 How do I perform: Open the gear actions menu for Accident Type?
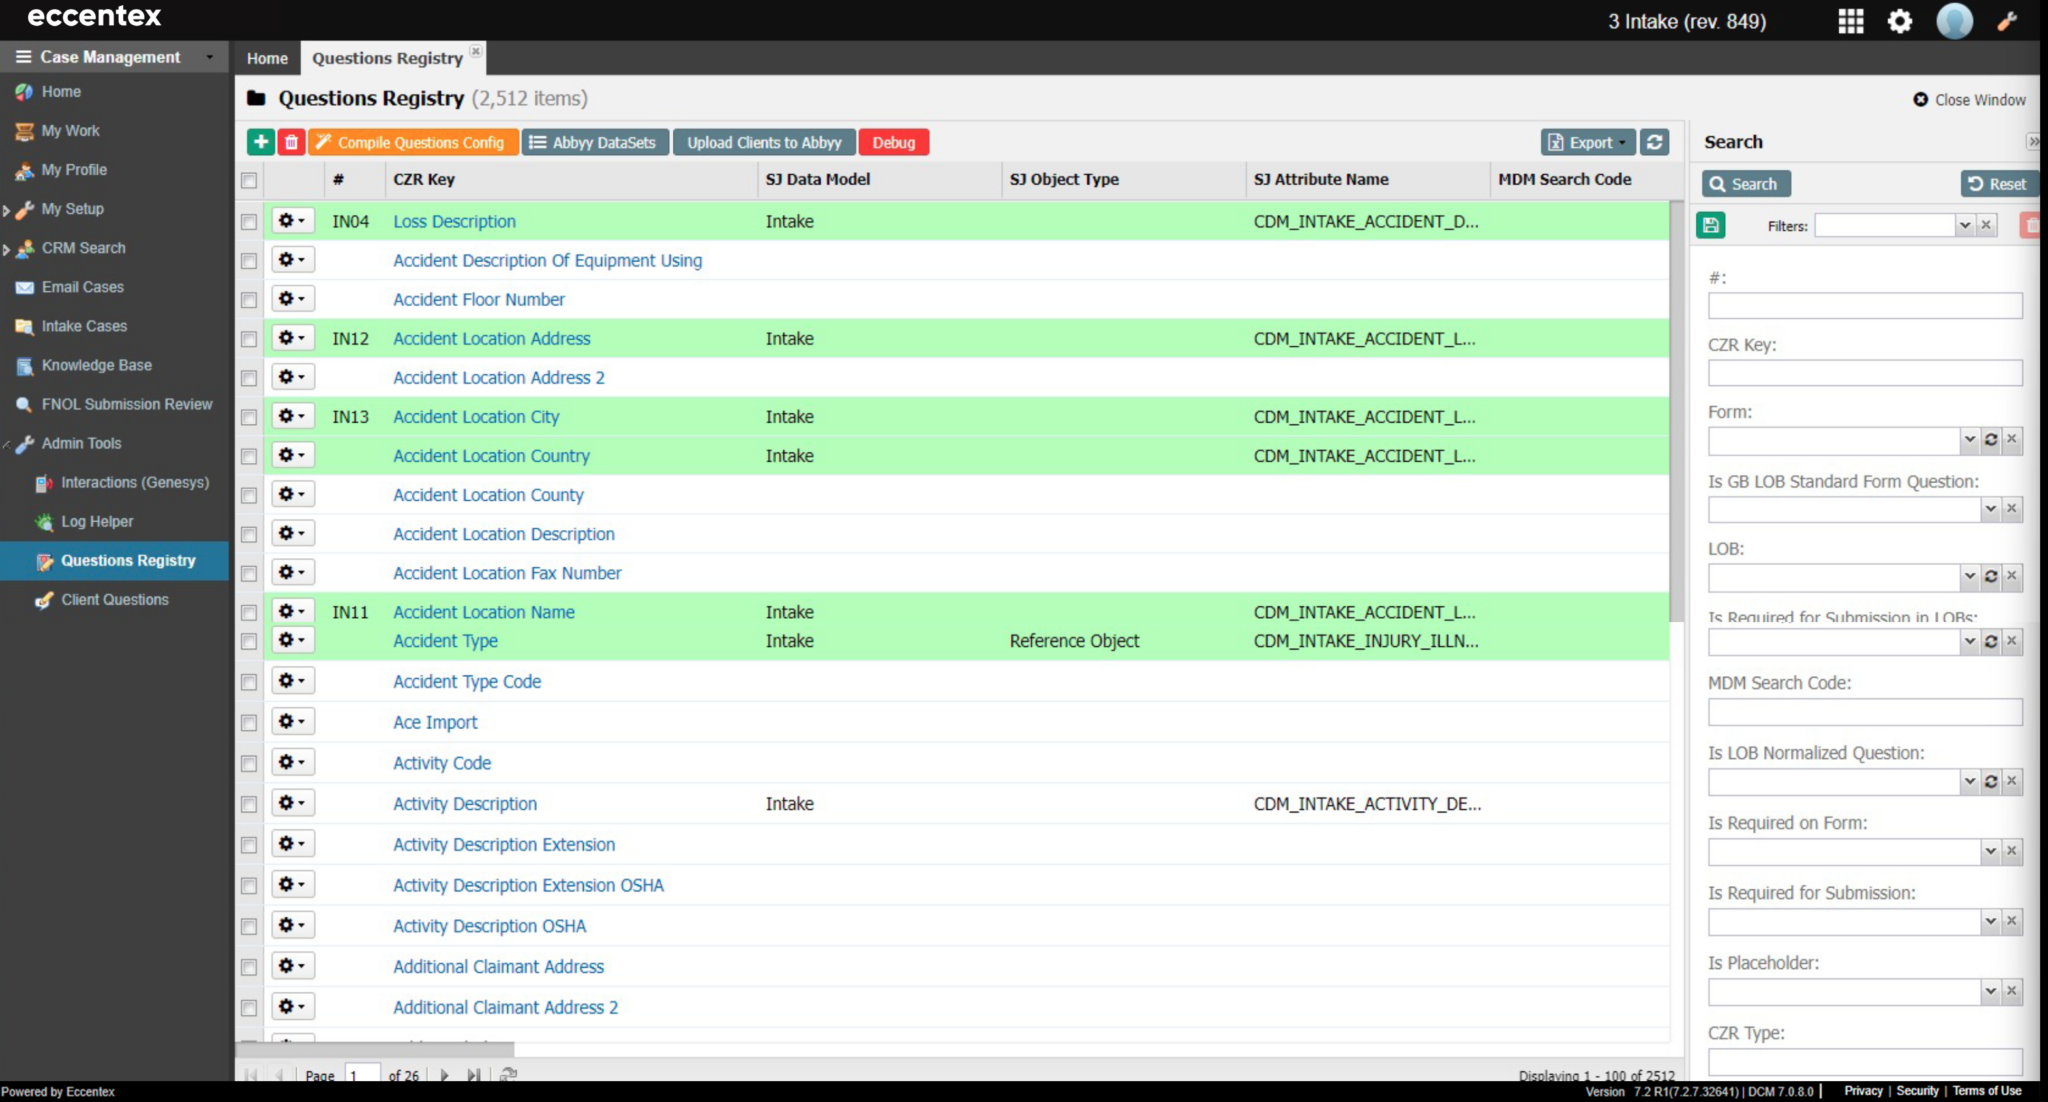tap(292, 640)
